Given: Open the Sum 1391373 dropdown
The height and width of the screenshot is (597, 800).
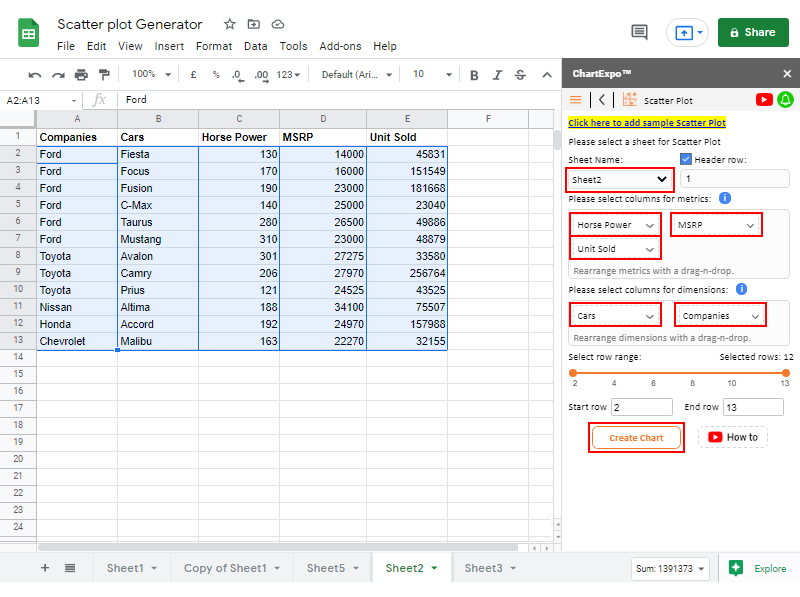Looking at the screenshot, I should point(670,568).
